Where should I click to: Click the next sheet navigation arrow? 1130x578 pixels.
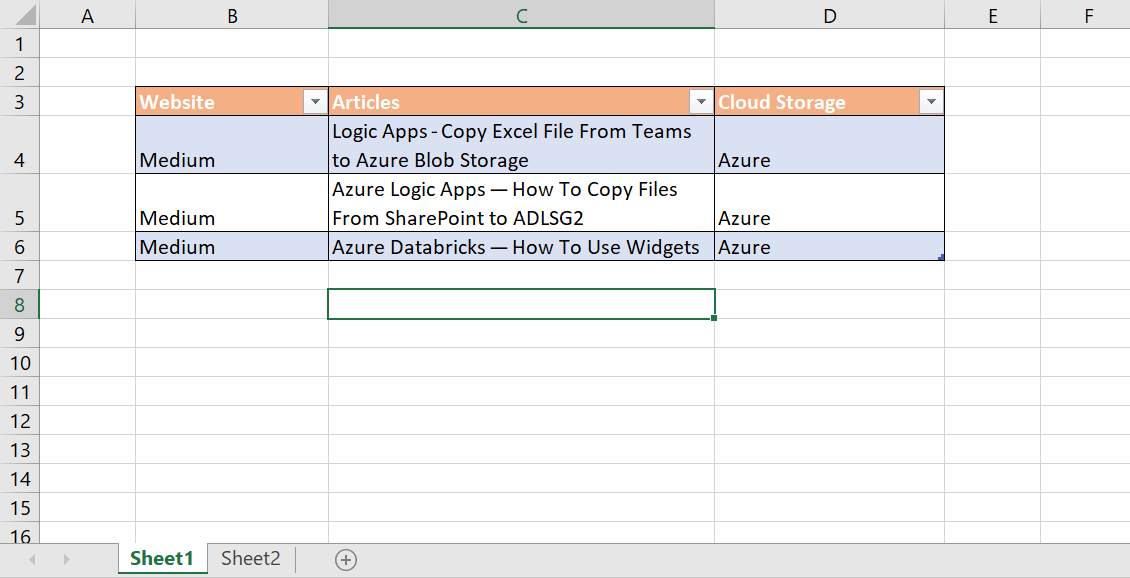coord(65,560)
